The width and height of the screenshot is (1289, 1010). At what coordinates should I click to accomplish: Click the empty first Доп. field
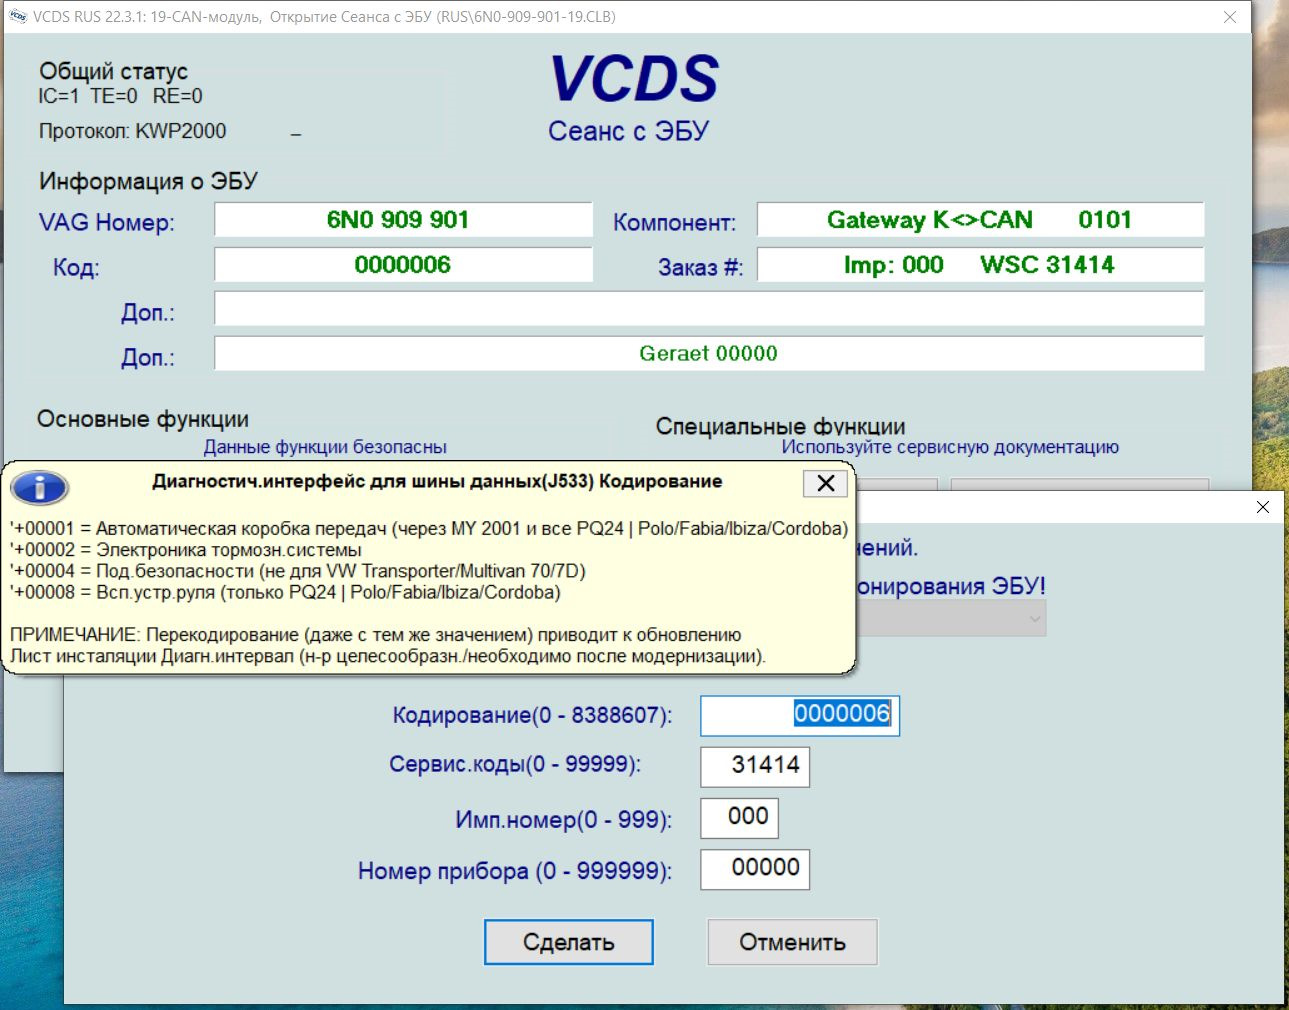709,309
